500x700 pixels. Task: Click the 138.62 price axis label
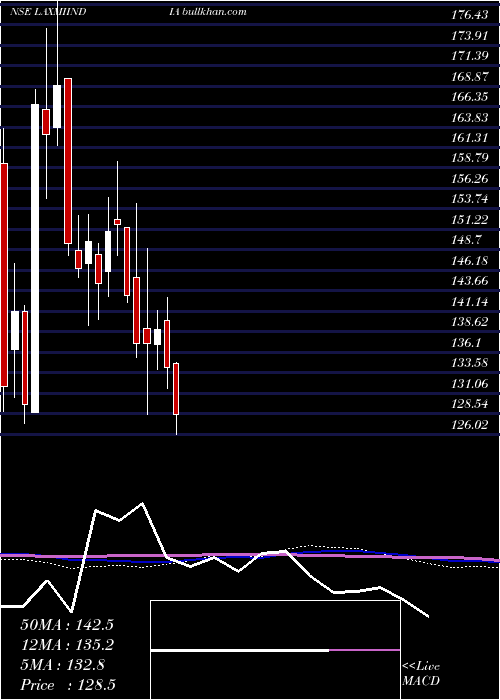coord(469,322)
